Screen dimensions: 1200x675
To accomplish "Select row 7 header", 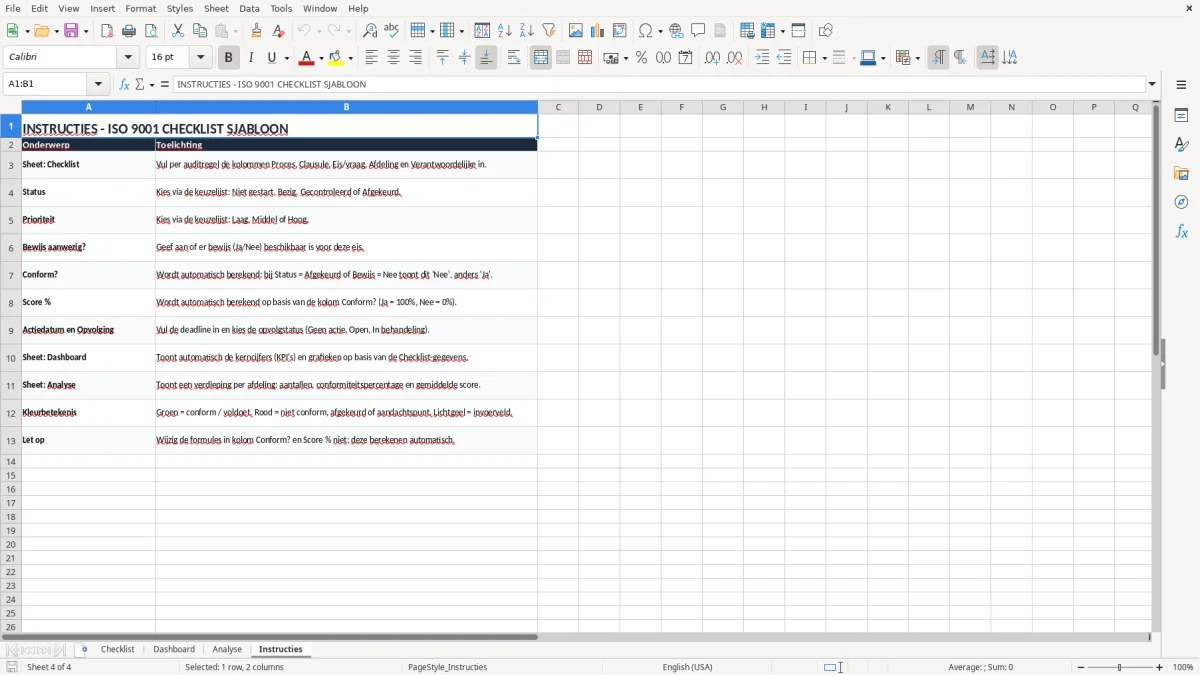I will [x=11, y=275].
